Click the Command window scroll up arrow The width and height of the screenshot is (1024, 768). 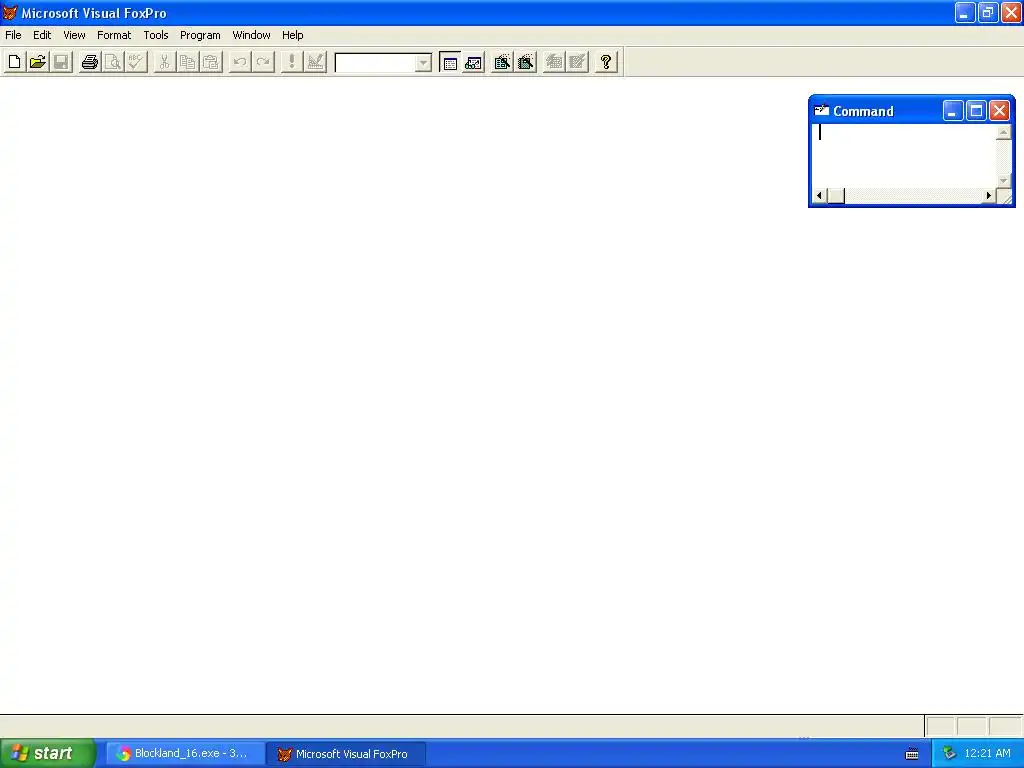click(1004, 132)
